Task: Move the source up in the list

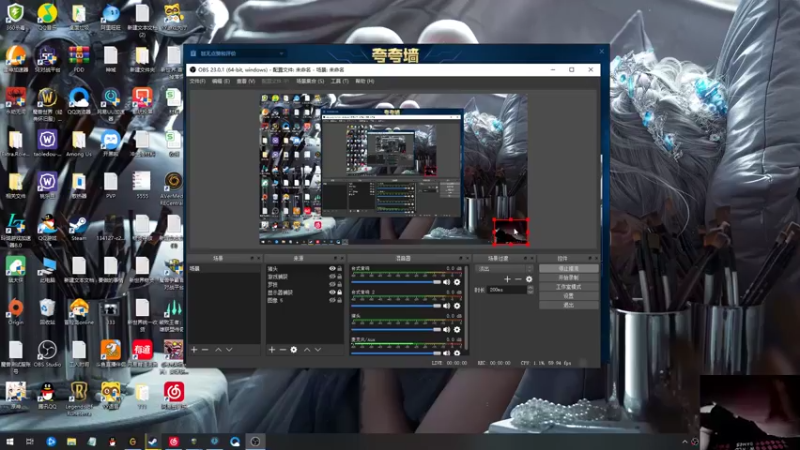Action: 307,349
